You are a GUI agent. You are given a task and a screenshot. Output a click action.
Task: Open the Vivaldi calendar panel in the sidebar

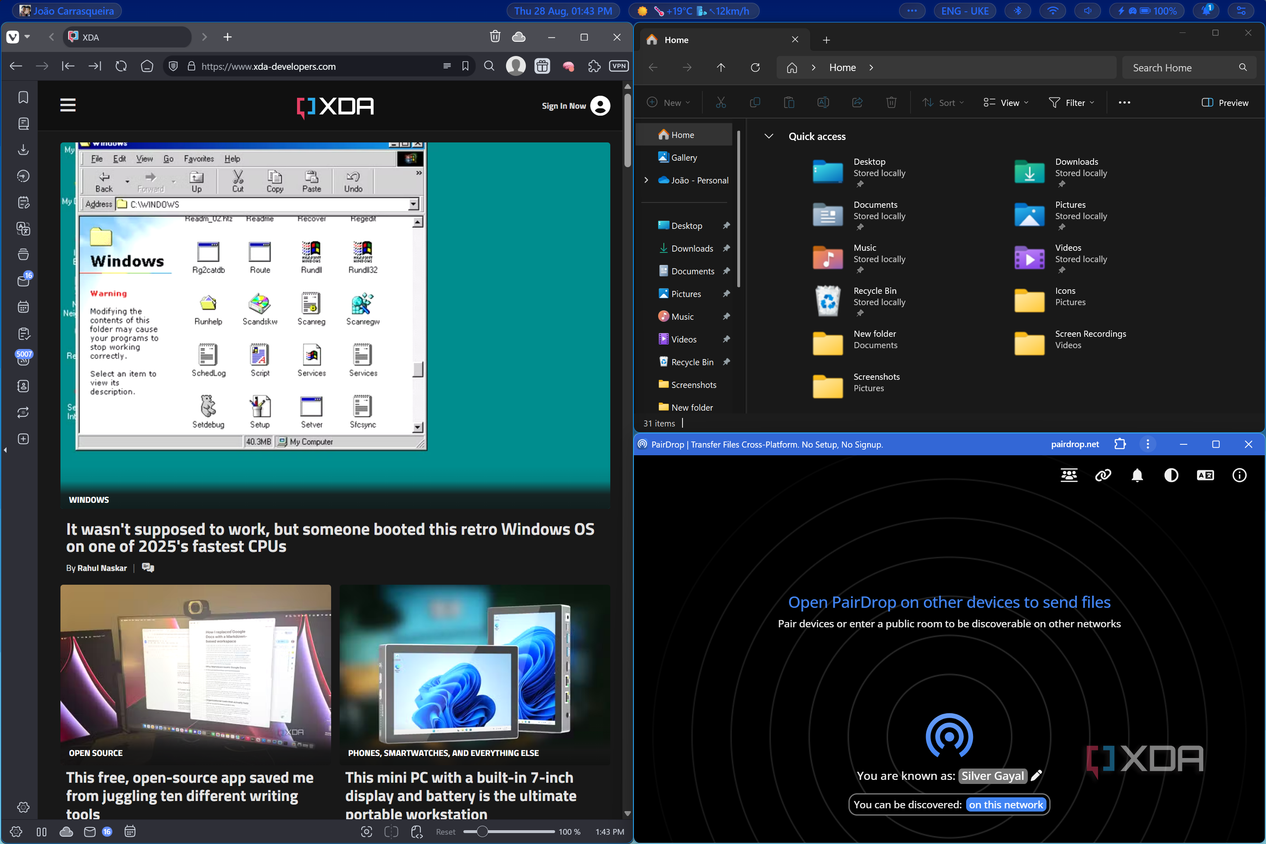point(23,307)
